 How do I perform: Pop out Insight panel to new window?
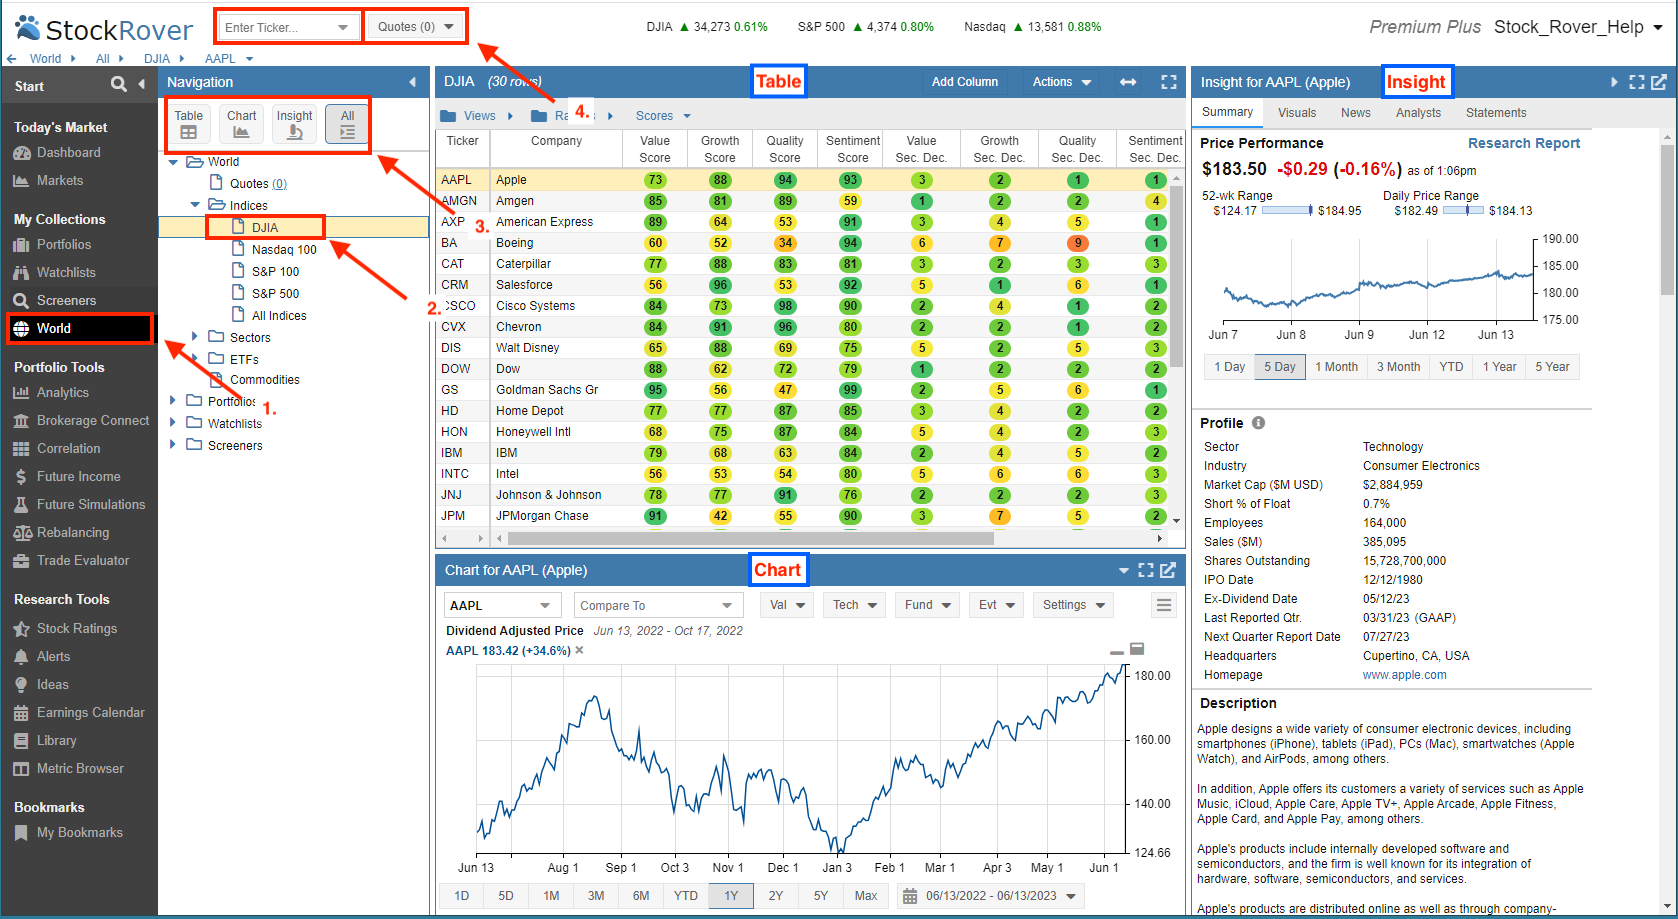coord(1659,82)
